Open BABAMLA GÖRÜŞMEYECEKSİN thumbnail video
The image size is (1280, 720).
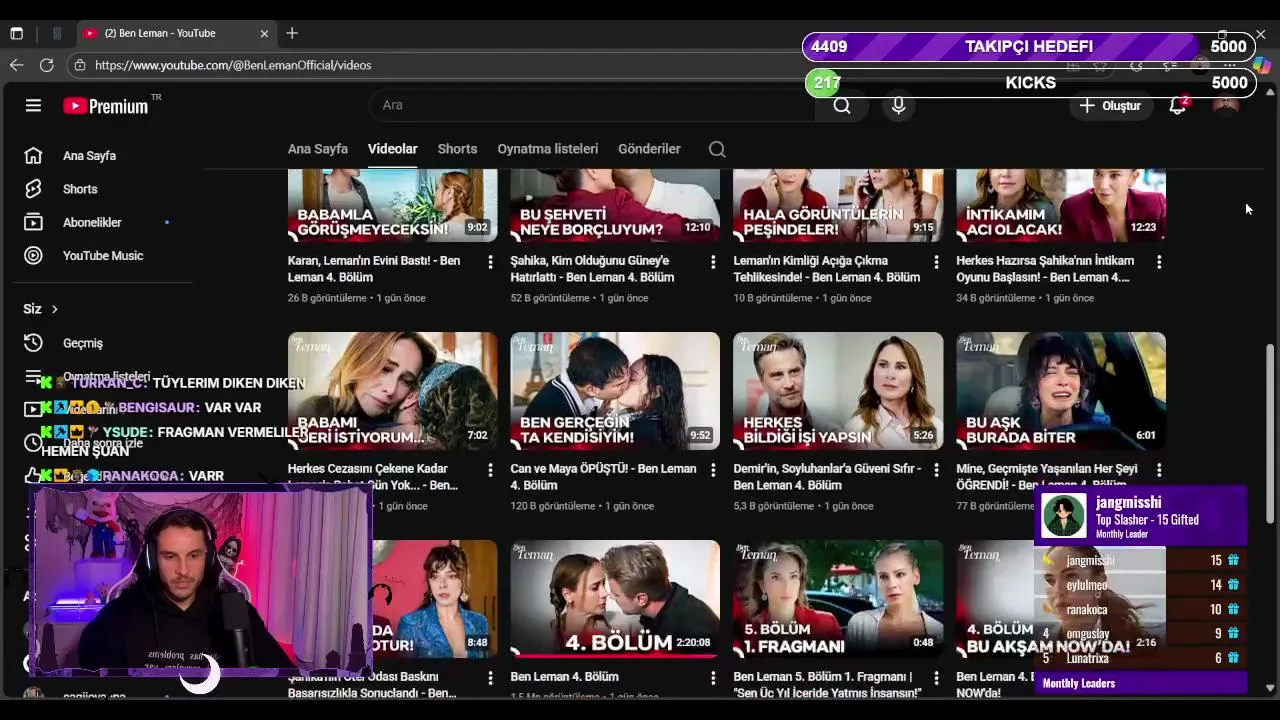point(392,205)
